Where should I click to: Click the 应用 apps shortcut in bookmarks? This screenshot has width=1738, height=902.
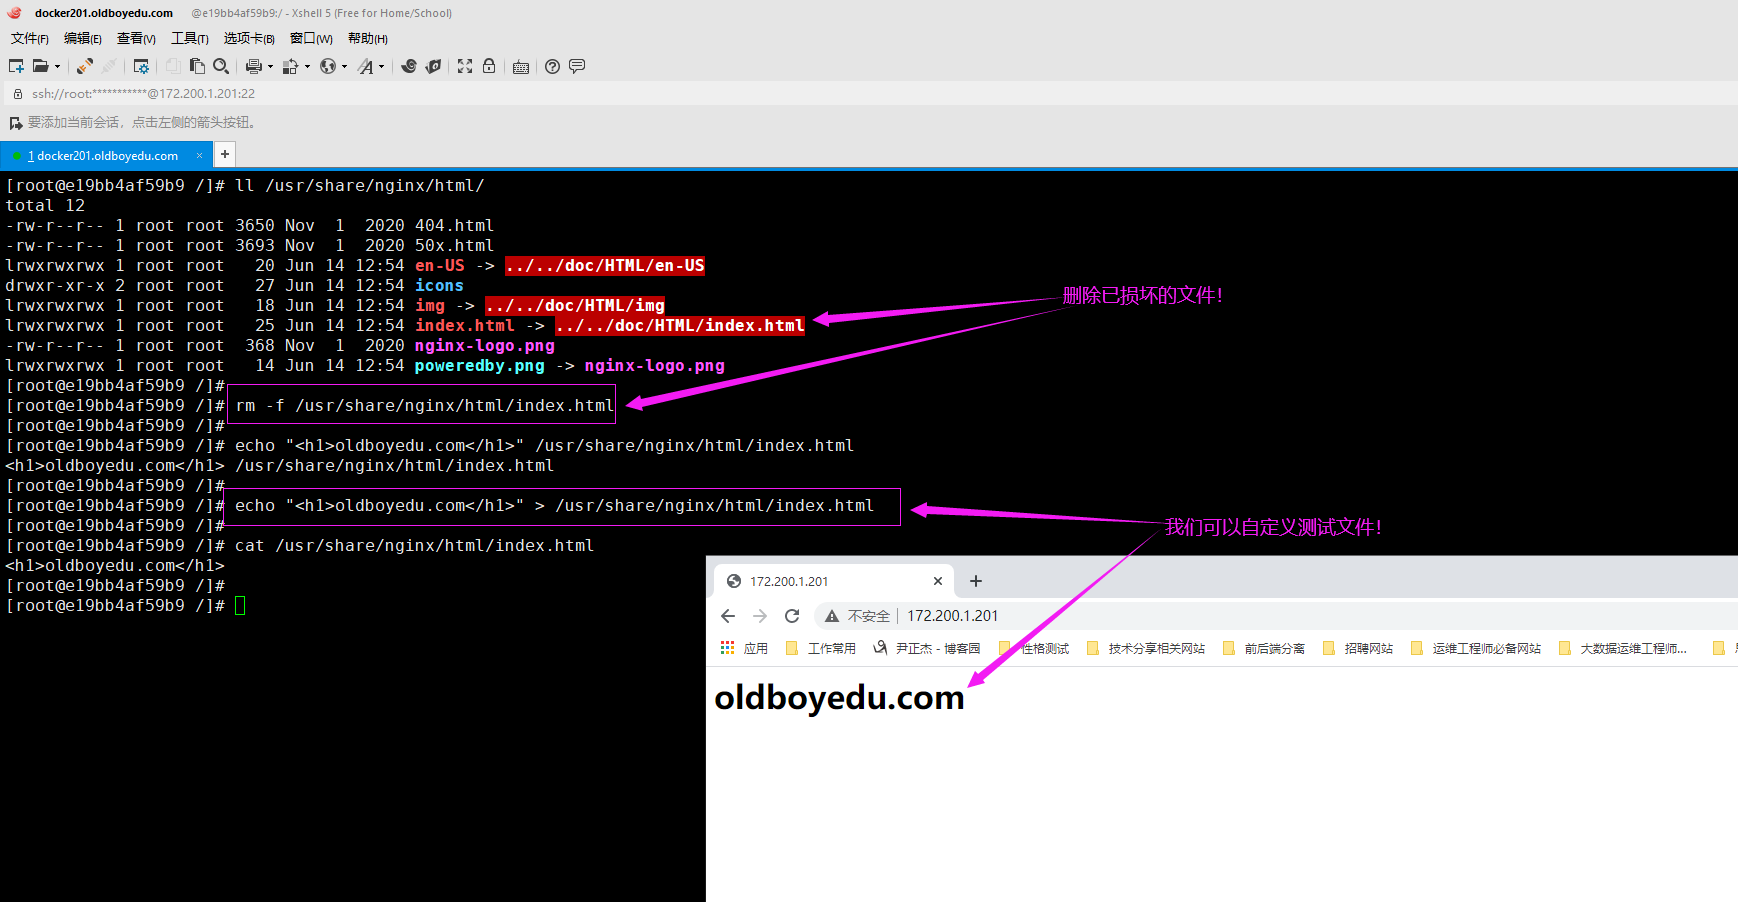point(744,648)
